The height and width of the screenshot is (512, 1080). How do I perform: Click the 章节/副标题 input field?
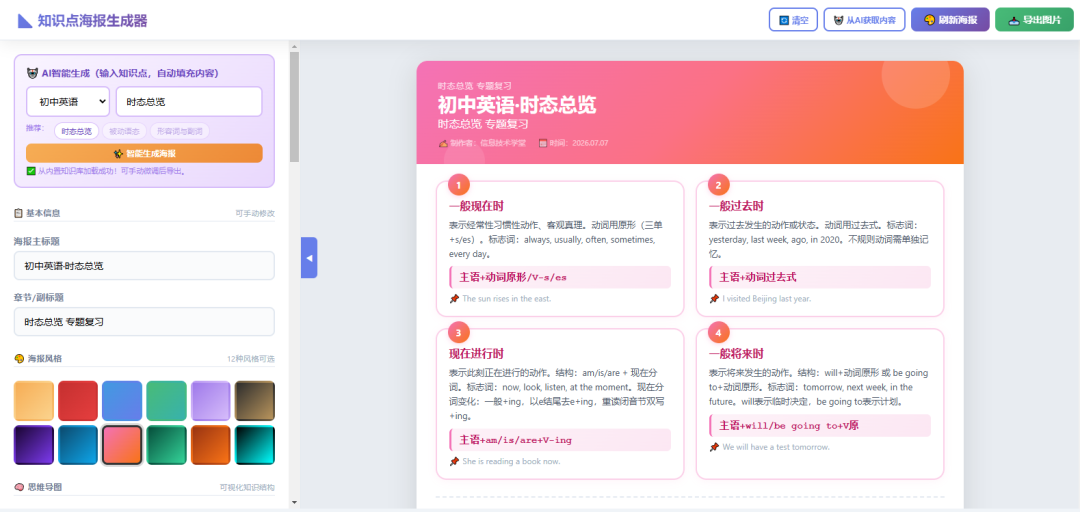145,322
